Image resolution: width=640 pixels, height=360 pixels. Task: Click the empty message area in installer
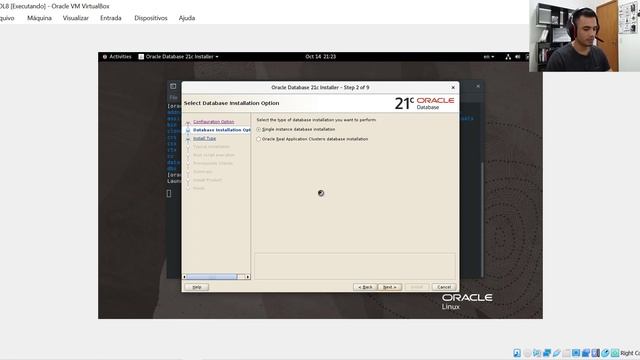point(355,266)
